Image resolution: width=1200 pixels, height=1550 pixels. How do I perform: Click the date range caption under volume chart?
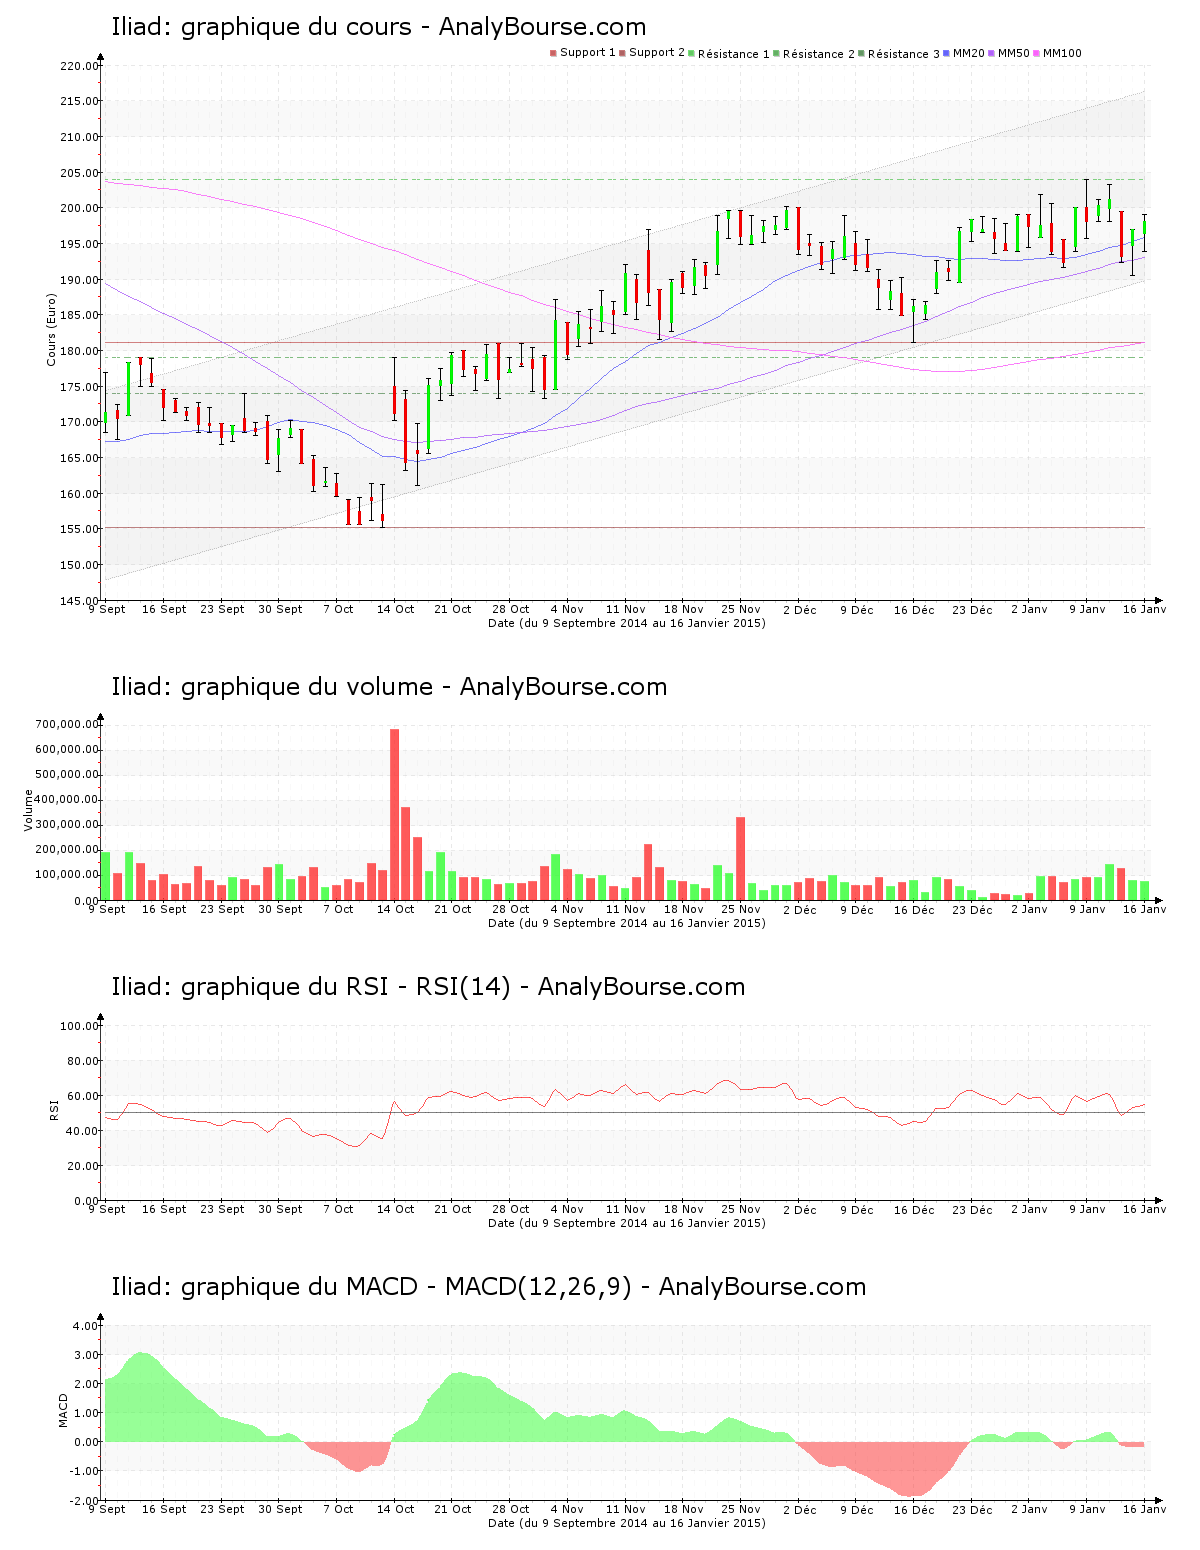(626, 923)
